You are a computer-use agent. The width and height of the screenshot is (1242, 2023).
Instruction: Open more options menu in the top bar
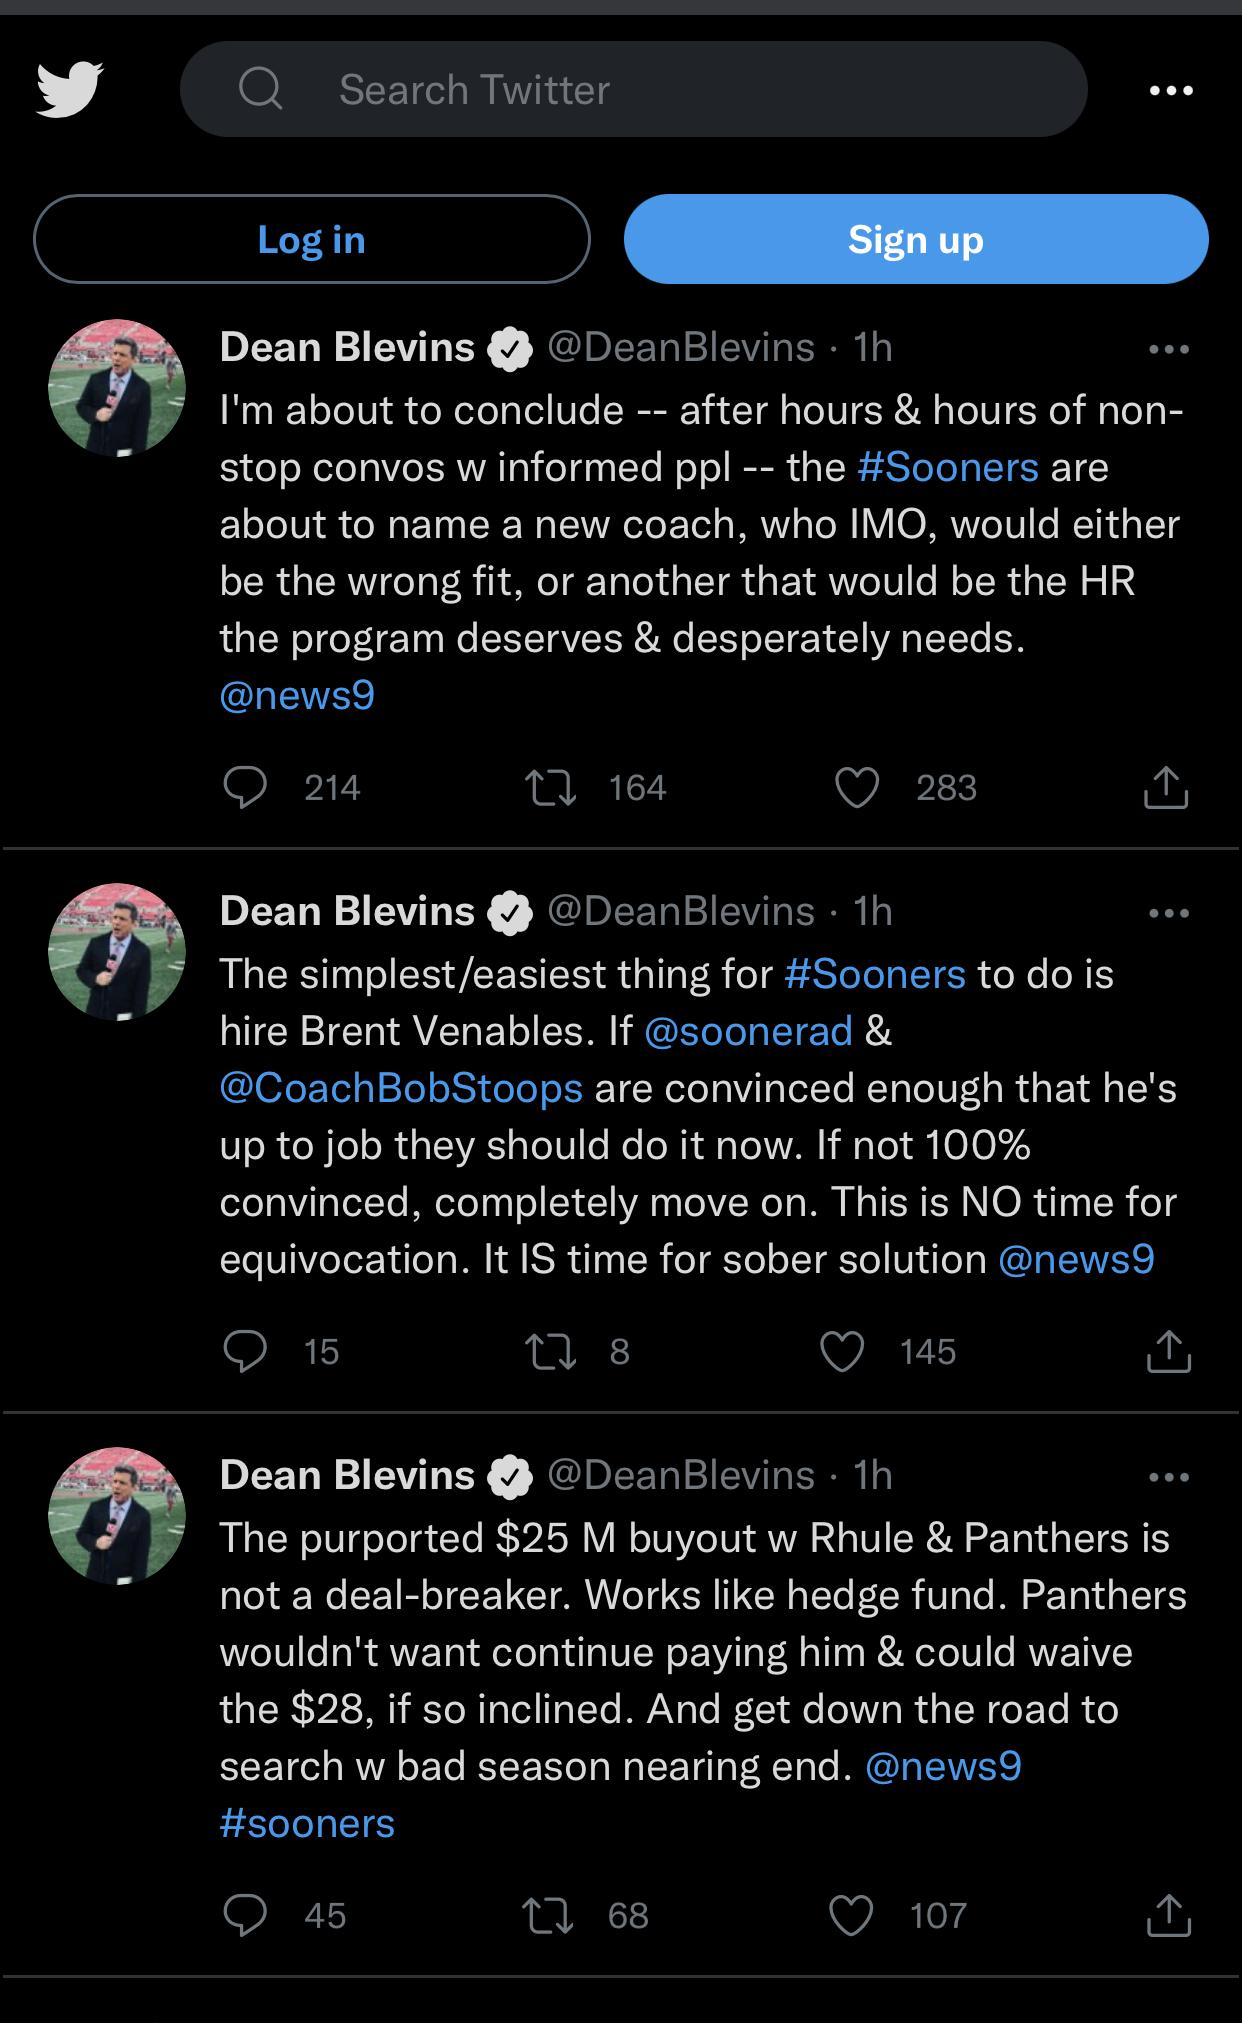(x=1171, y=90)
